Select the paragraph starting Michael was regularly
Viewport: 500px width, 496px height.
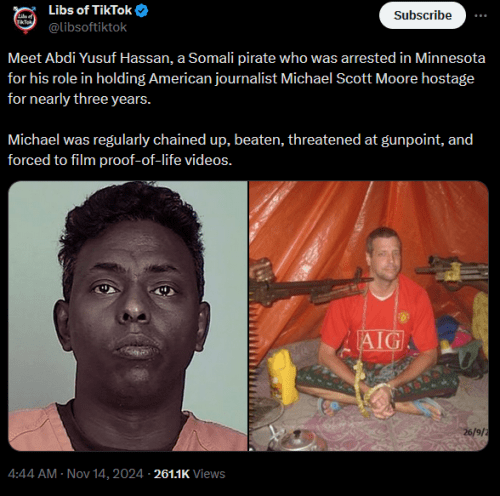tap(240, 150)
